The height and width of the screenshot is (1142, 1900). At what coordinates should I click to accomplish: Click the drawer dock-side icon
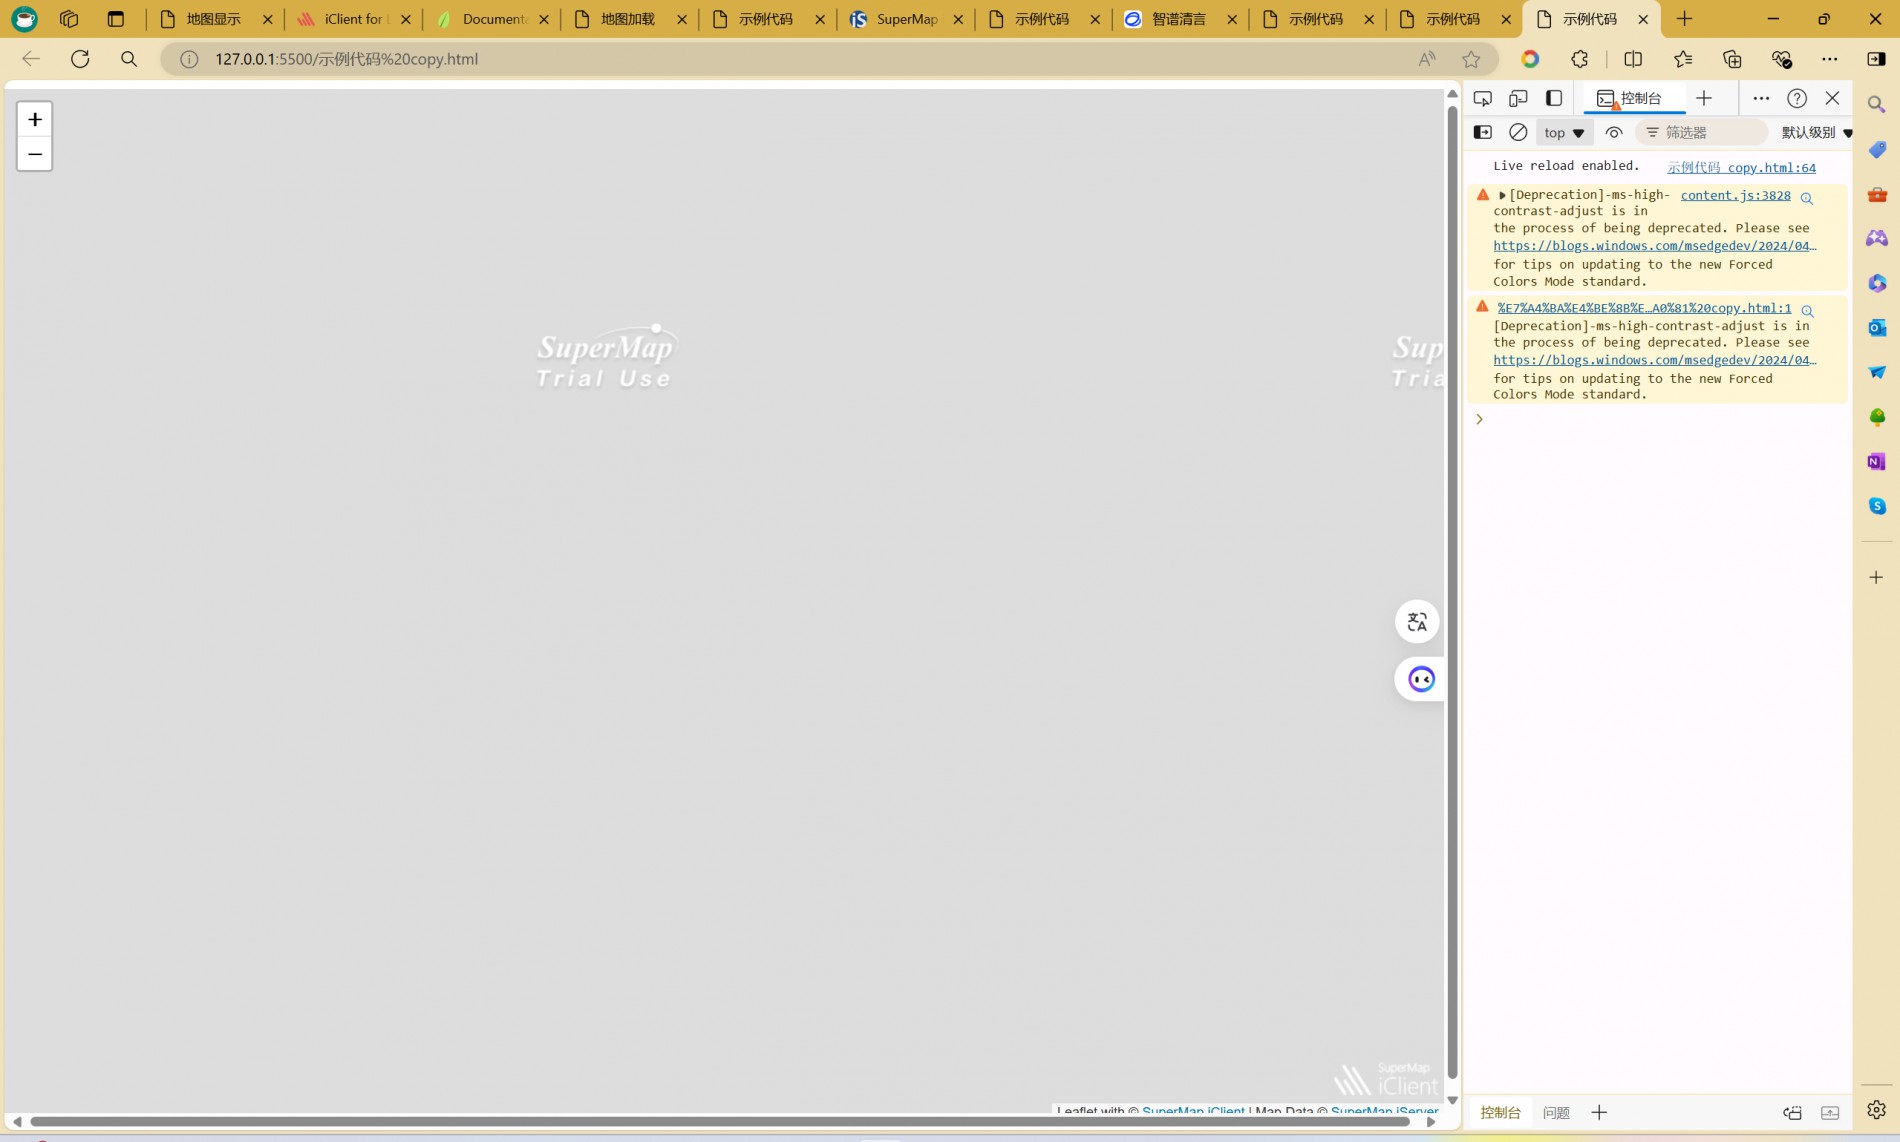(x=1792, y=1112)
